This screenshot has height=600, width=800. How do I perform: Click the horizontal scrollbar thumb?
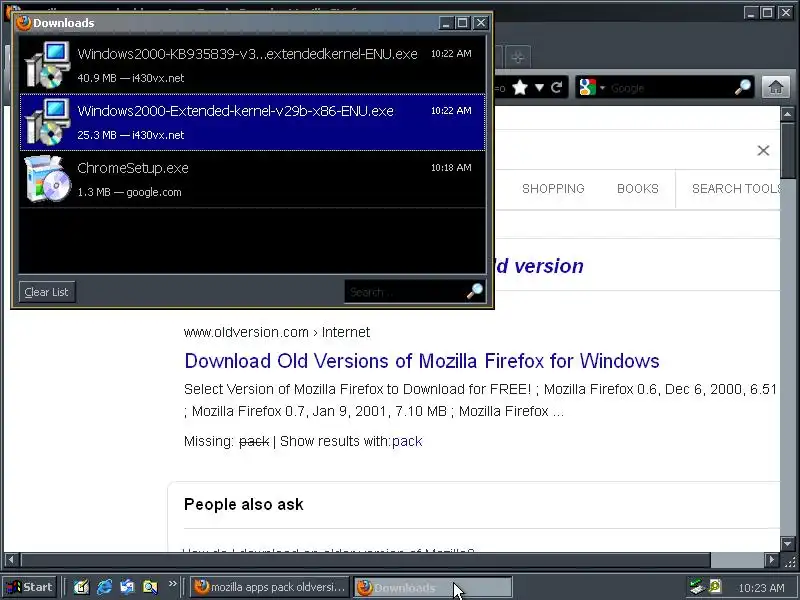(365, 560)
